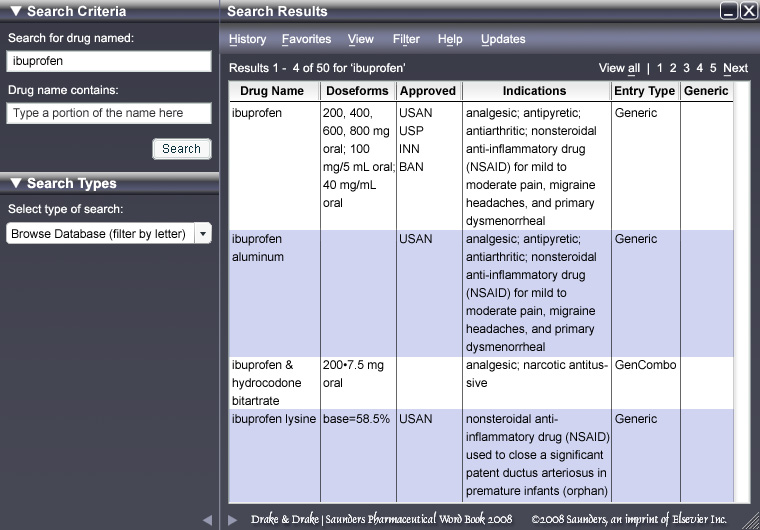Go to results page 3
This screenshot has width=760, height=530.
(686, 69)
